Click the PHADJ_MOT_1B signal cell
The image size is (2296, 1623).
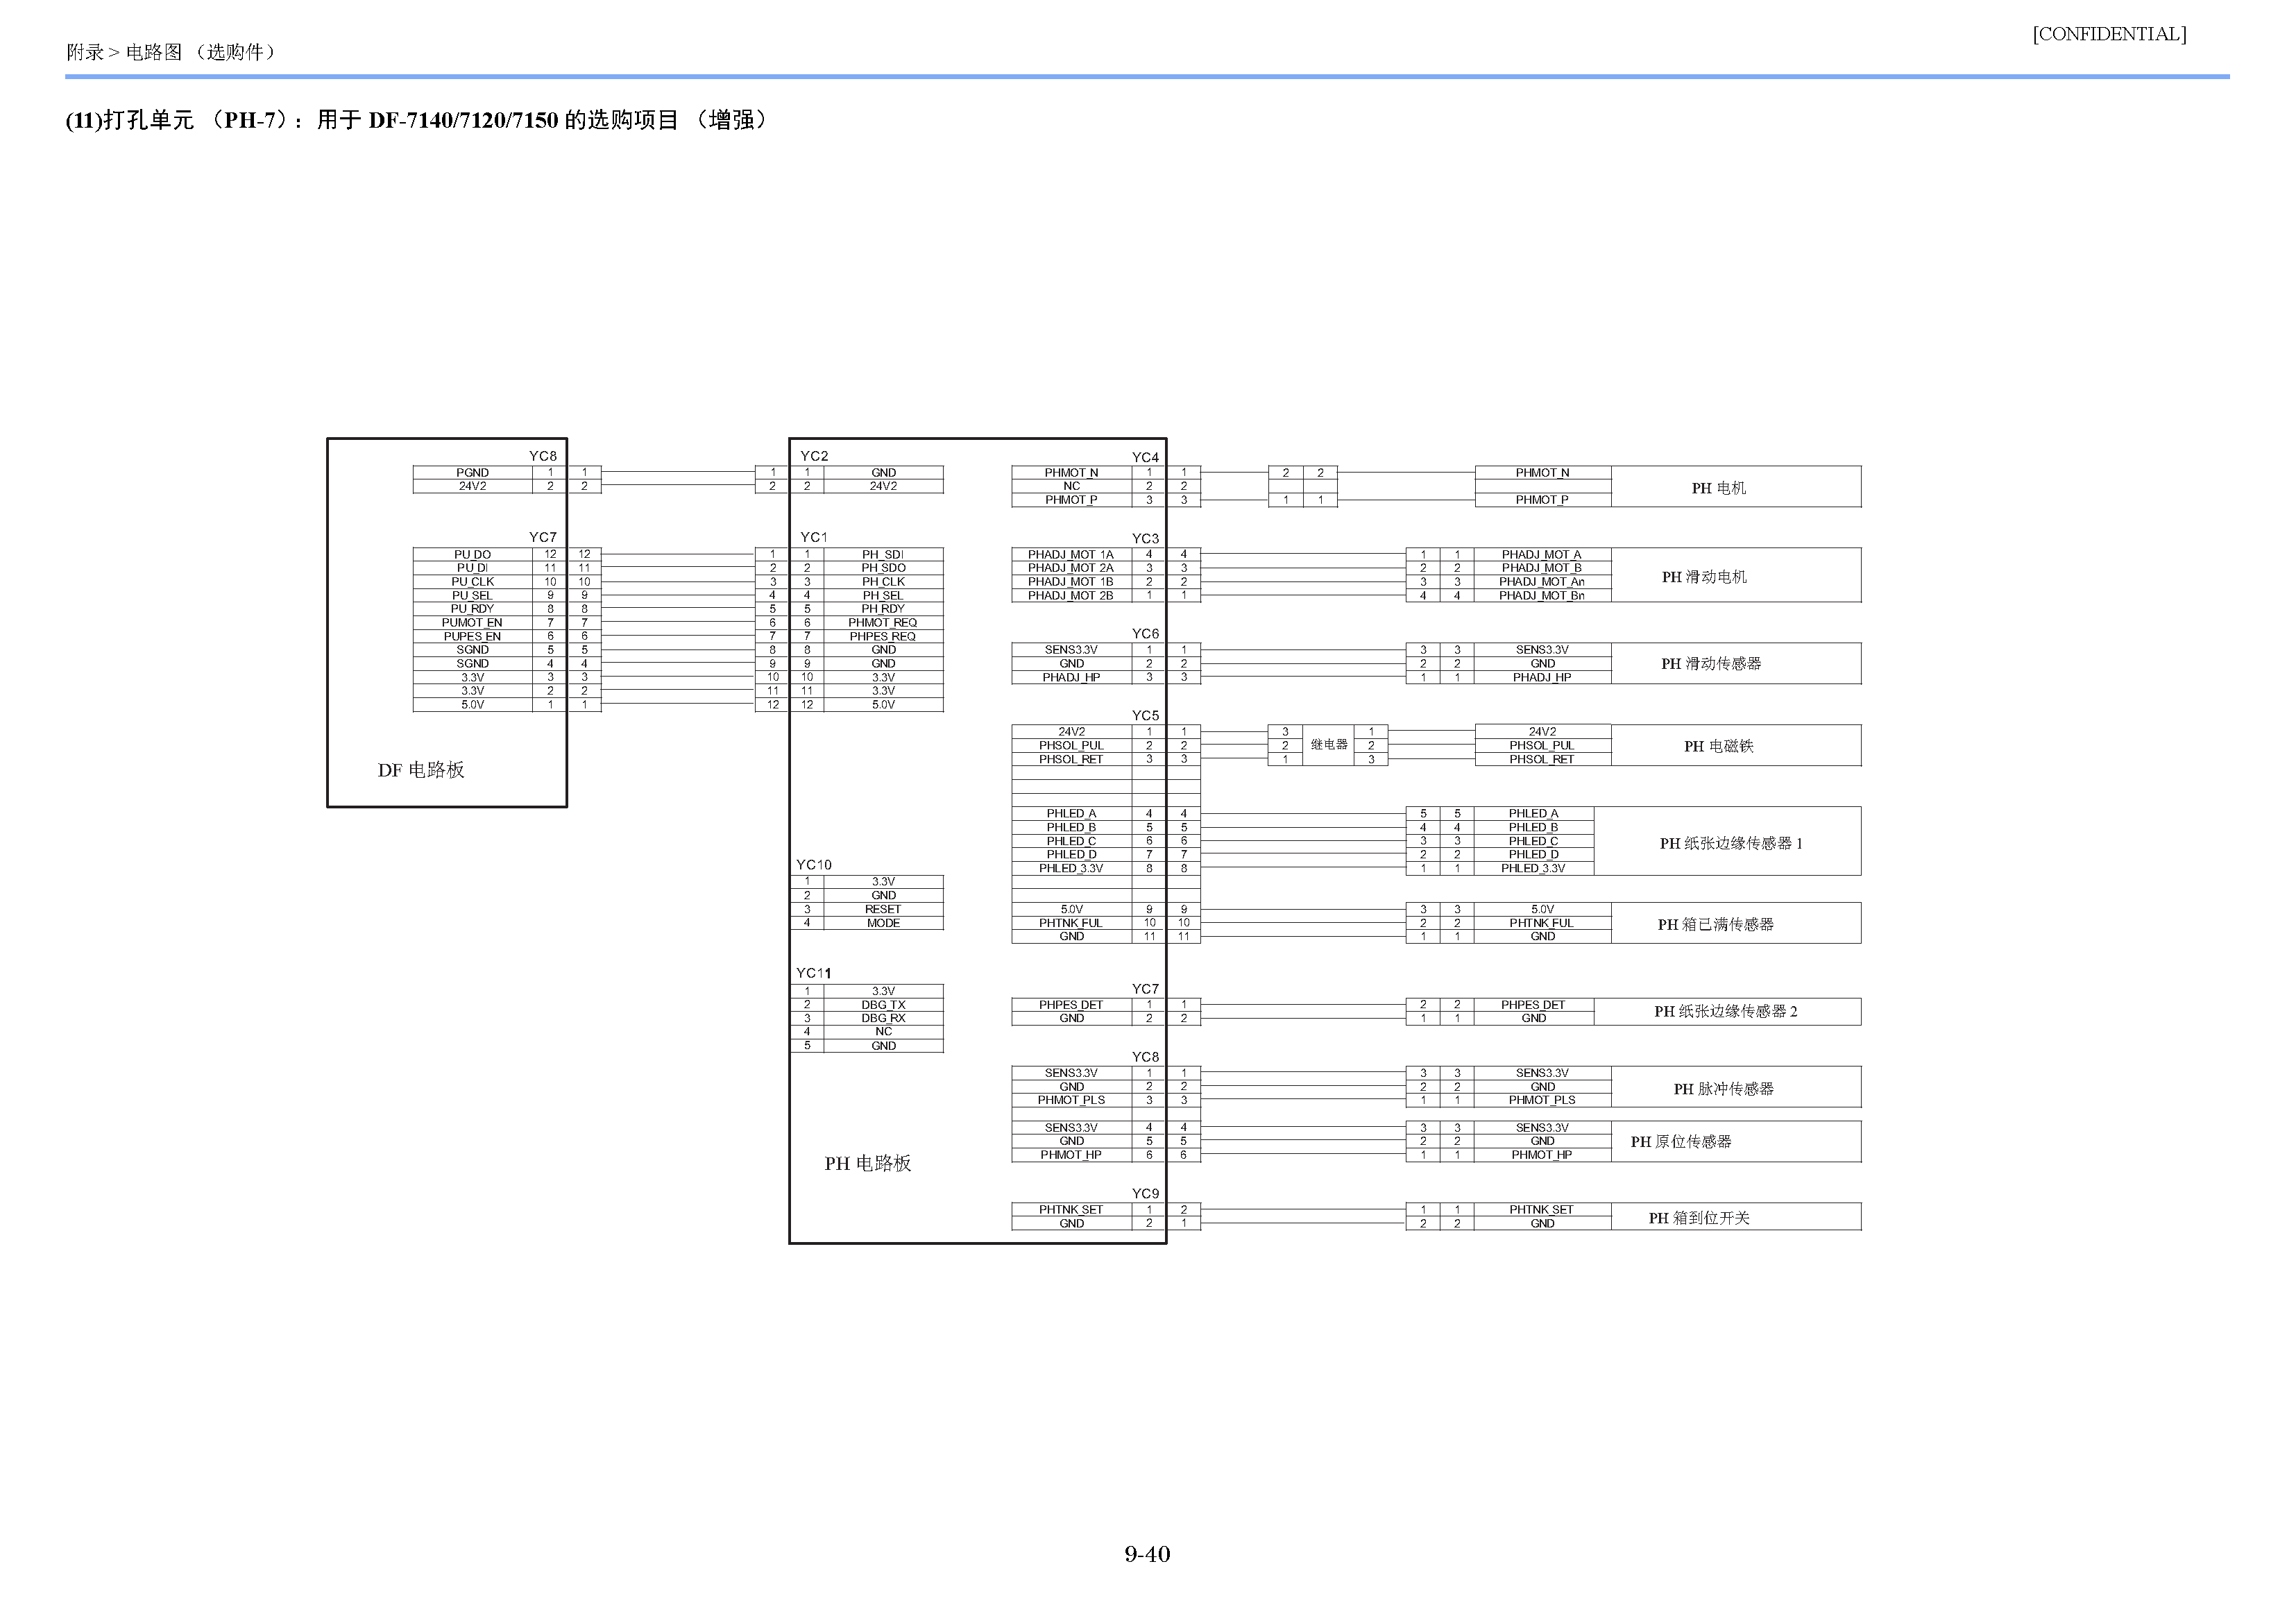(1071, 581)
